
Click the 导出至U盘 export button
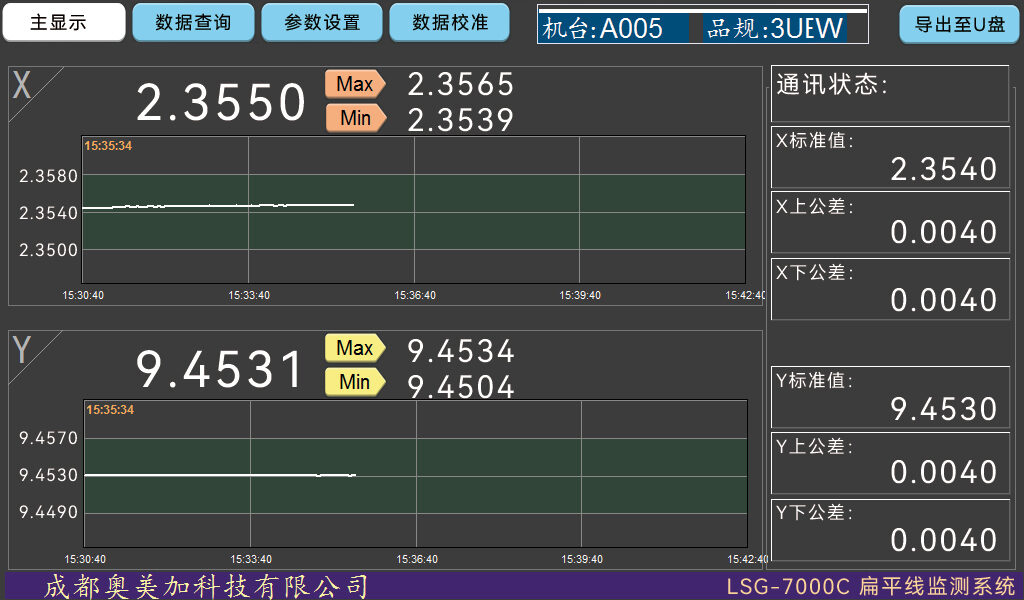click(x=959, y=24)
